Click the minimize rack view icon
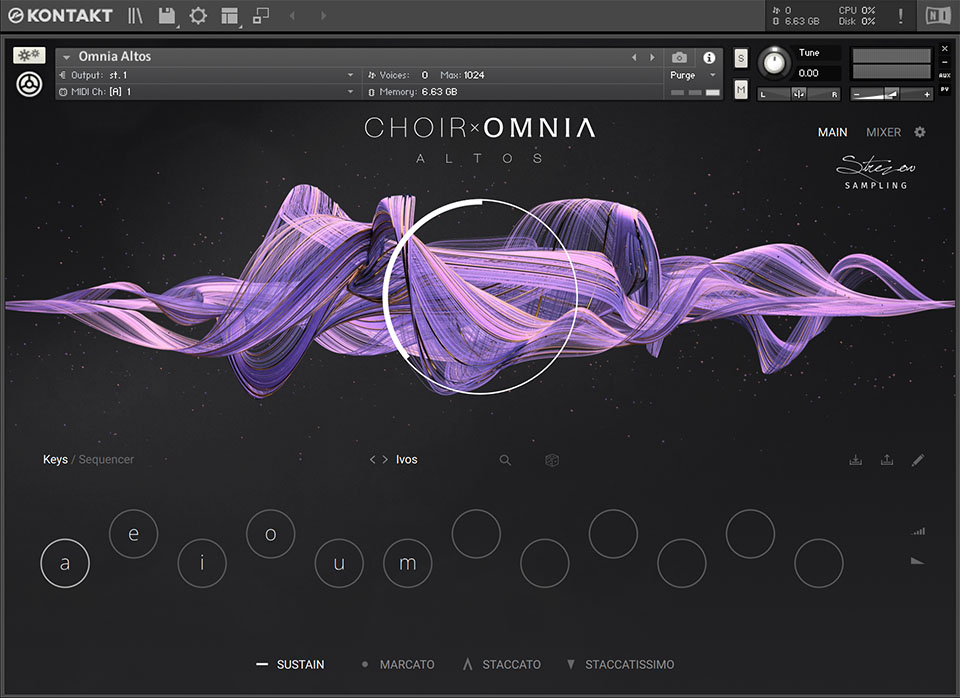Image resolution: width=960 pixels, height=698 pixels. pos(261,15)
